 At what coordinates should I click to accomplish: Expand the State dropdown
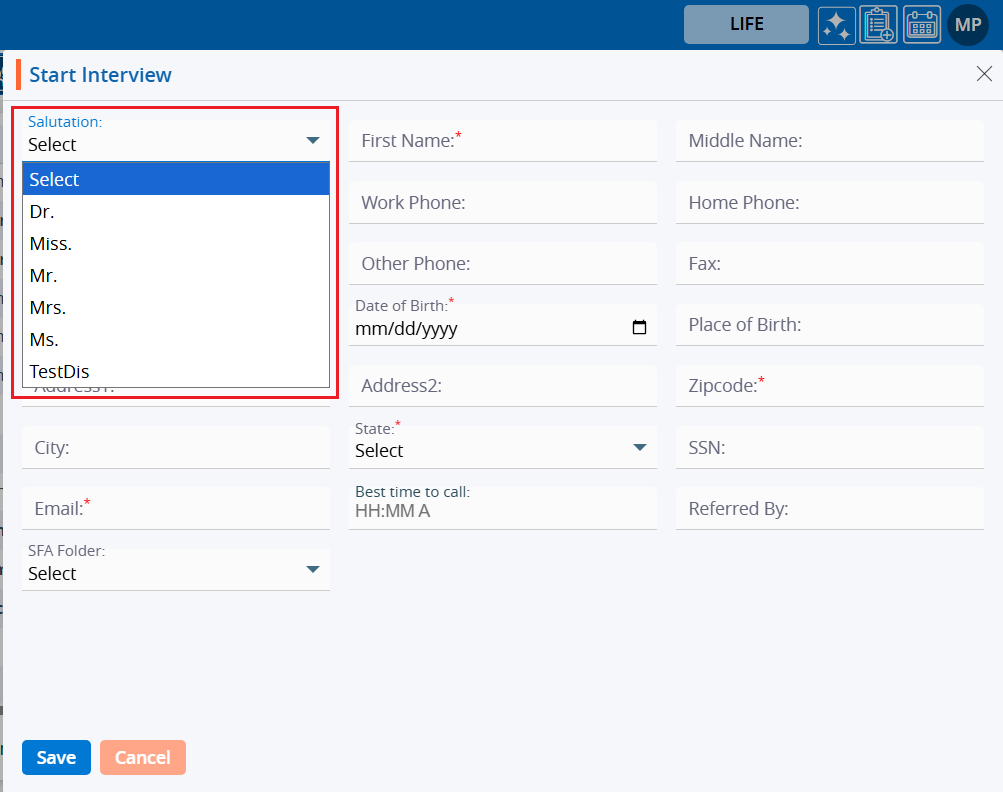(640, 448)
